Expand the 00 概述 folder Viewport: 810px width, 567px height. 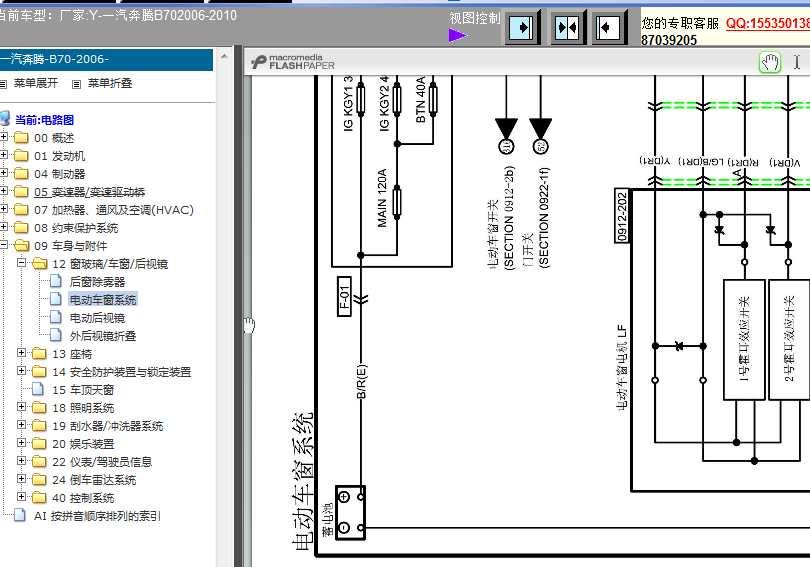(4, 137)
